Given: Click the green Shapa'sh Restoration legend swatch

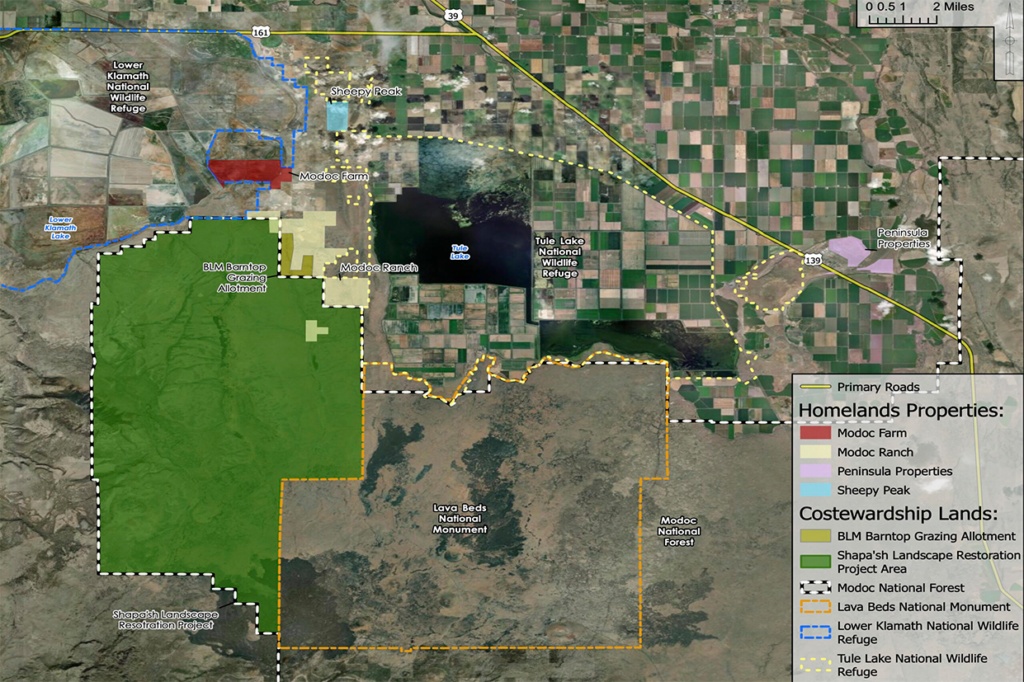Looking at the screenshot, I should [x=815, y=561].
